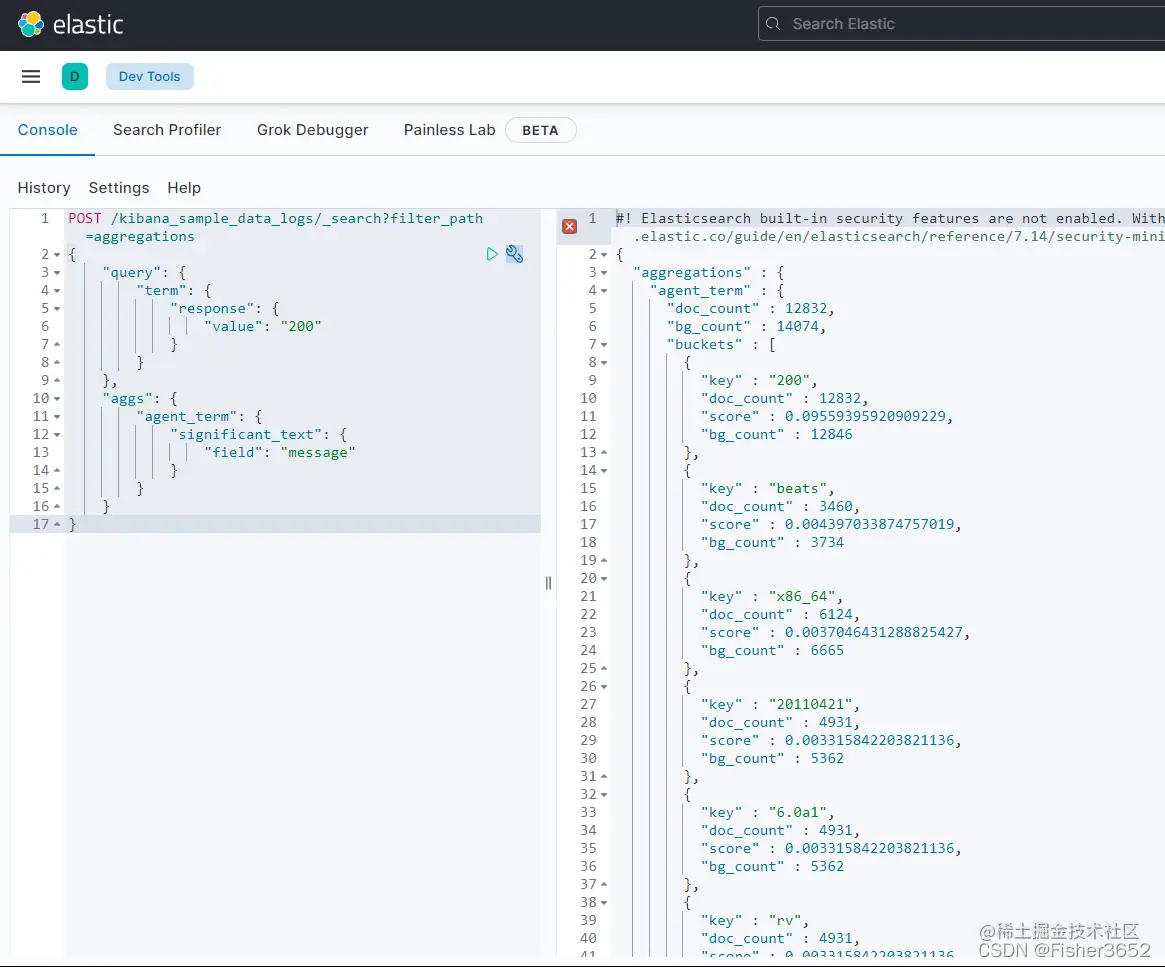
Task: Switch to the Console tab
Action: click(48, 130)
